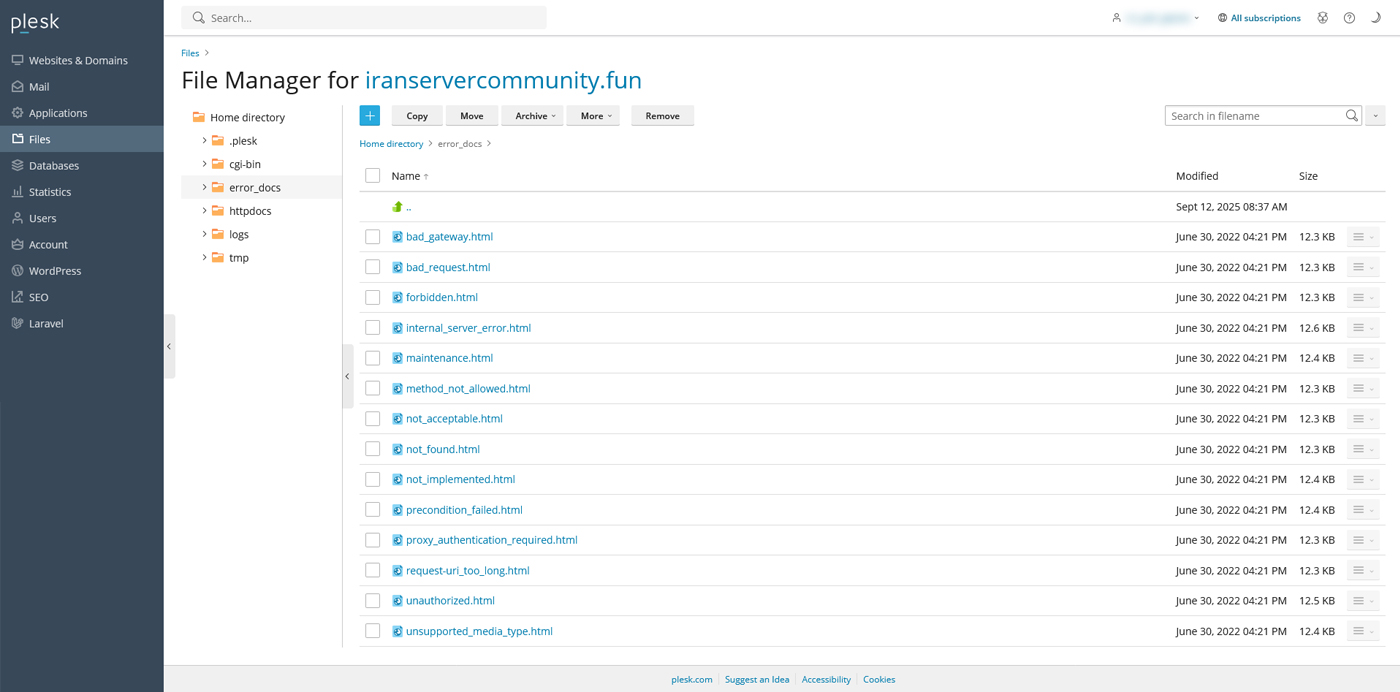Click the Search in filename field
This screenshot has height=692, width=1400.
point(1254,116)
